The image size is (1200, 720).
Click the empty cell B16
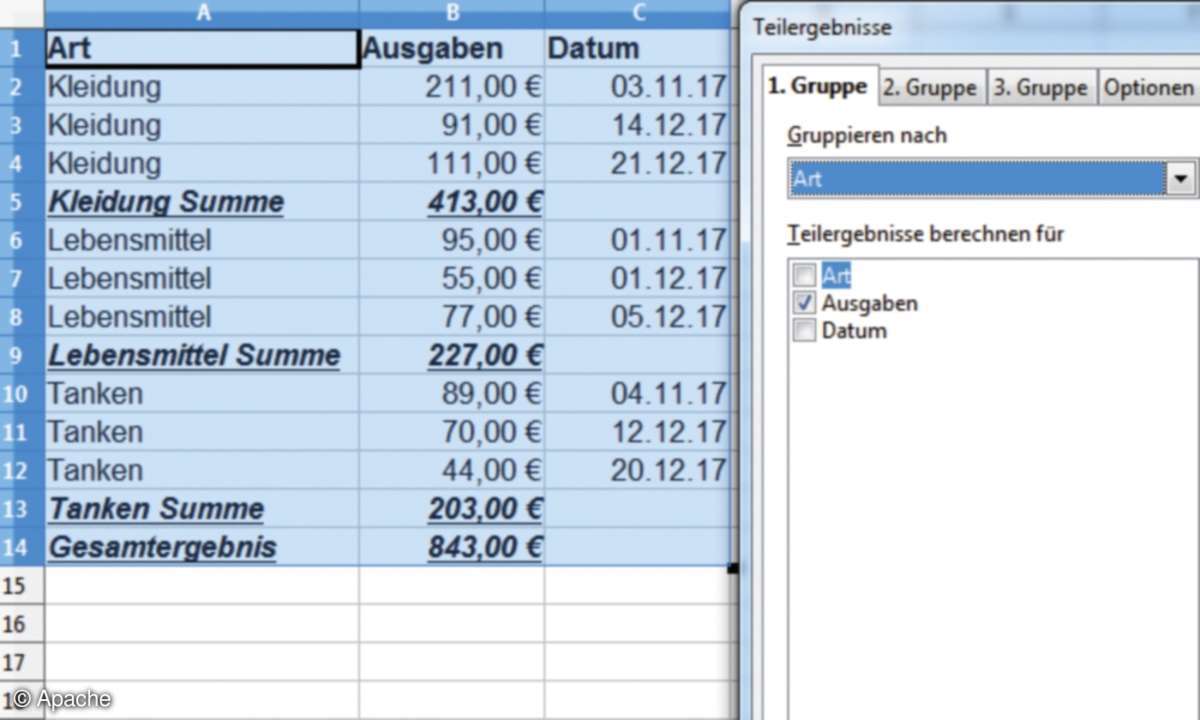452,624
